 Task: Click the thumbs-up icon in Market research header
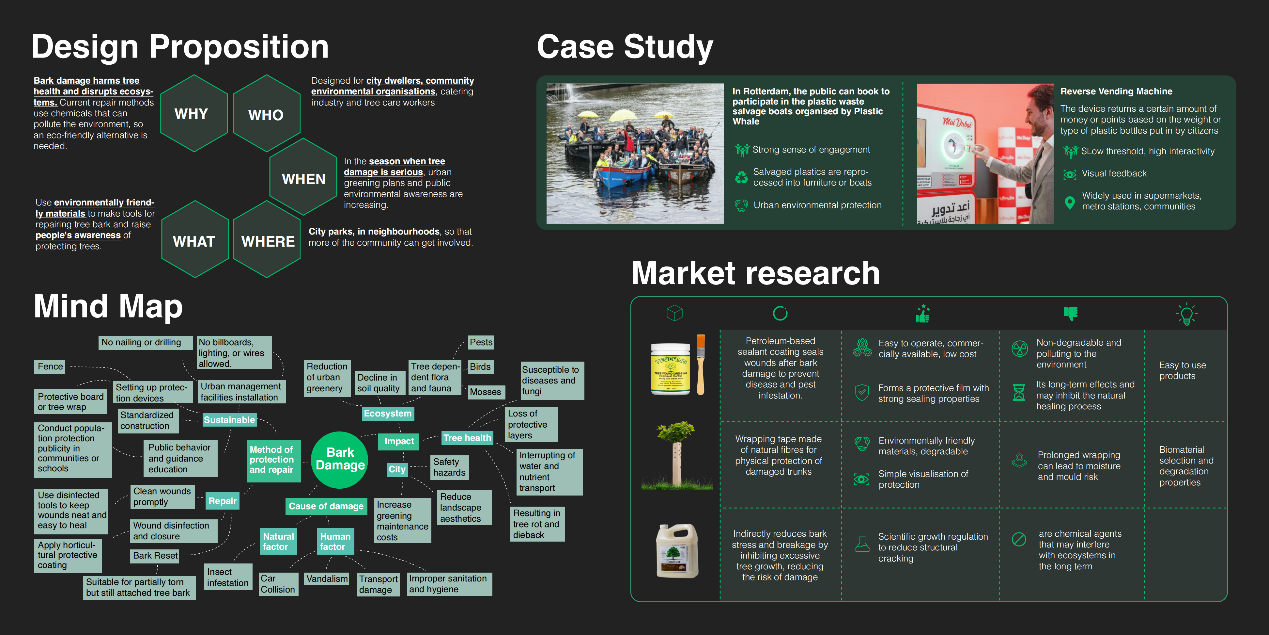point(921,313)
